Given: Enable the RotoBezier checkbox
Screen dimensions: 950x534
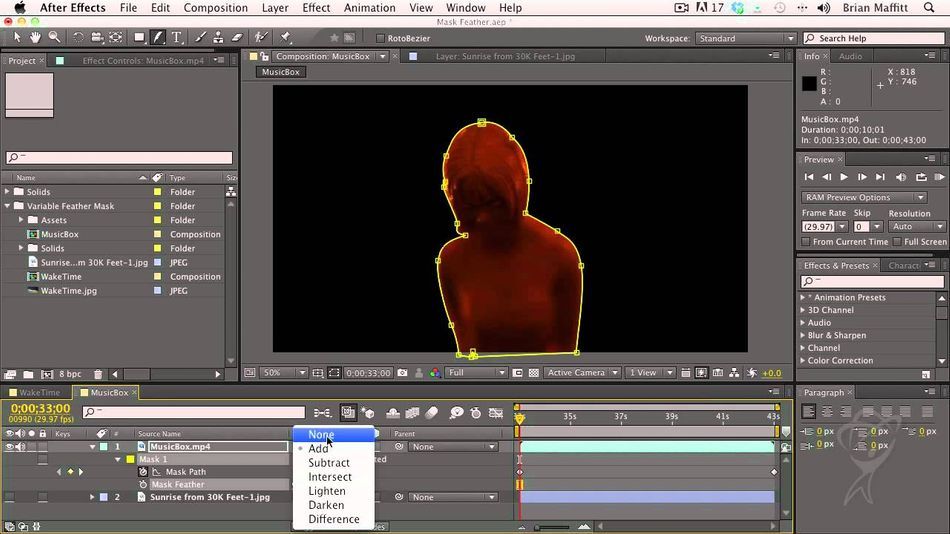Looking at the screenshot, I should [380, 38].
